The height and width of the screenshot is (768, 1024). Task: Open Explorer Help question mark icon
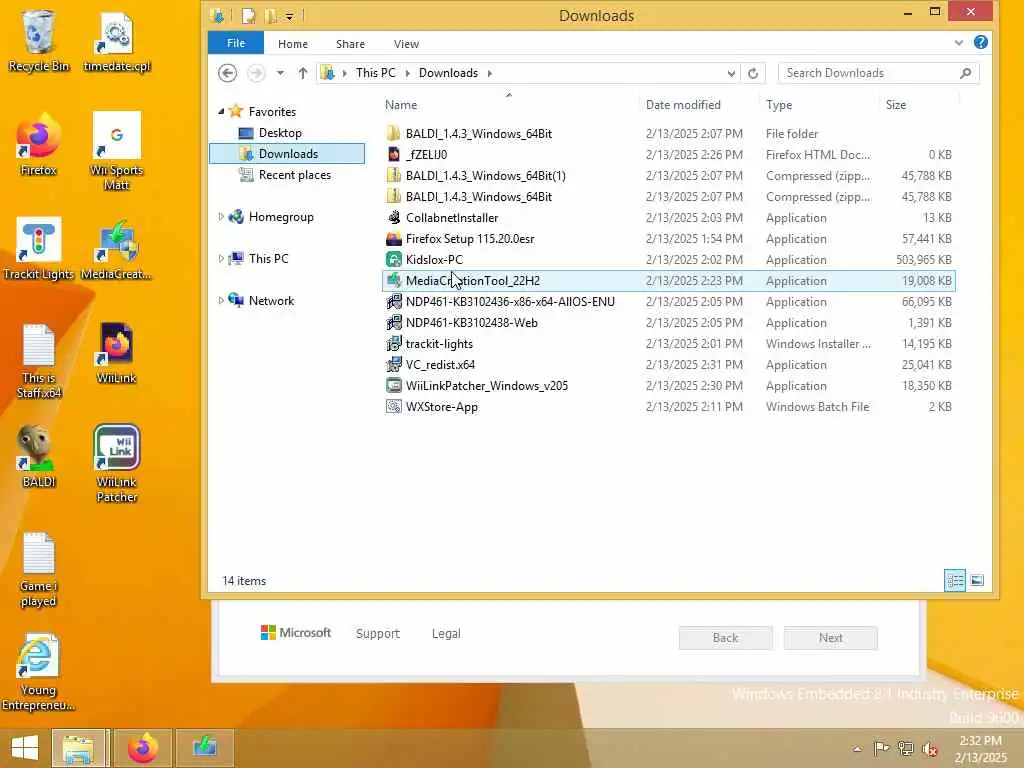coord(980,42)
